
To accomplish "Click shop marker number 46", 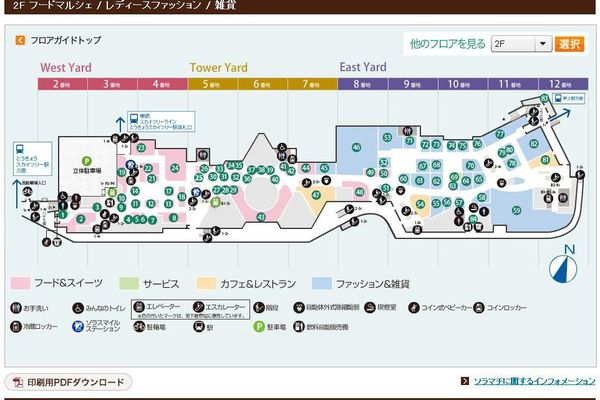I will (x=356, y=147).
